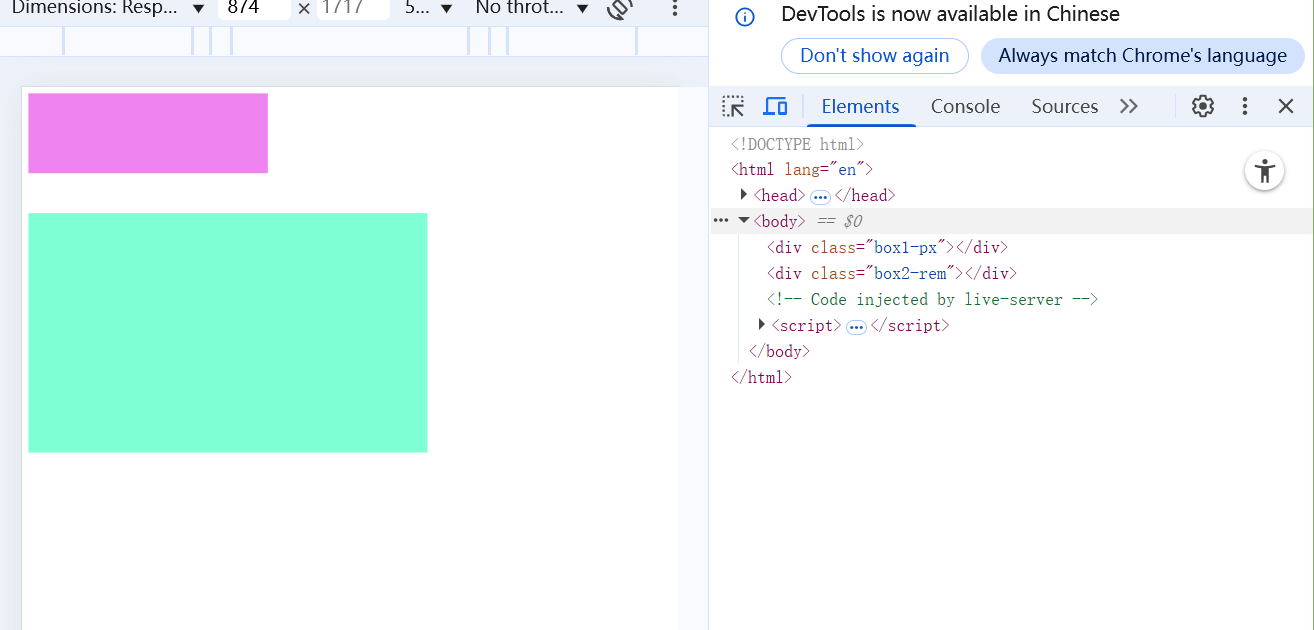Open the DevTools three-dot customize menu

[x=1245, y=106]
